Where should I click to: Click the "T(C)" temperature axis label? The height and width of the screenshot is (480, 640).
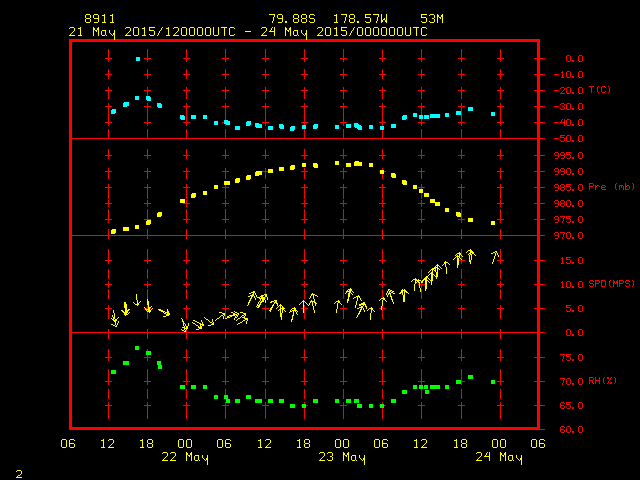600,89
